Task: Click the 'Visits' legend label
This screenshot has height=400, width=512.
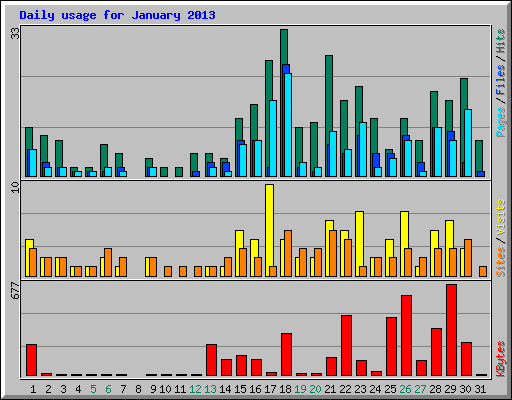Action: click(x=500, y=217)
